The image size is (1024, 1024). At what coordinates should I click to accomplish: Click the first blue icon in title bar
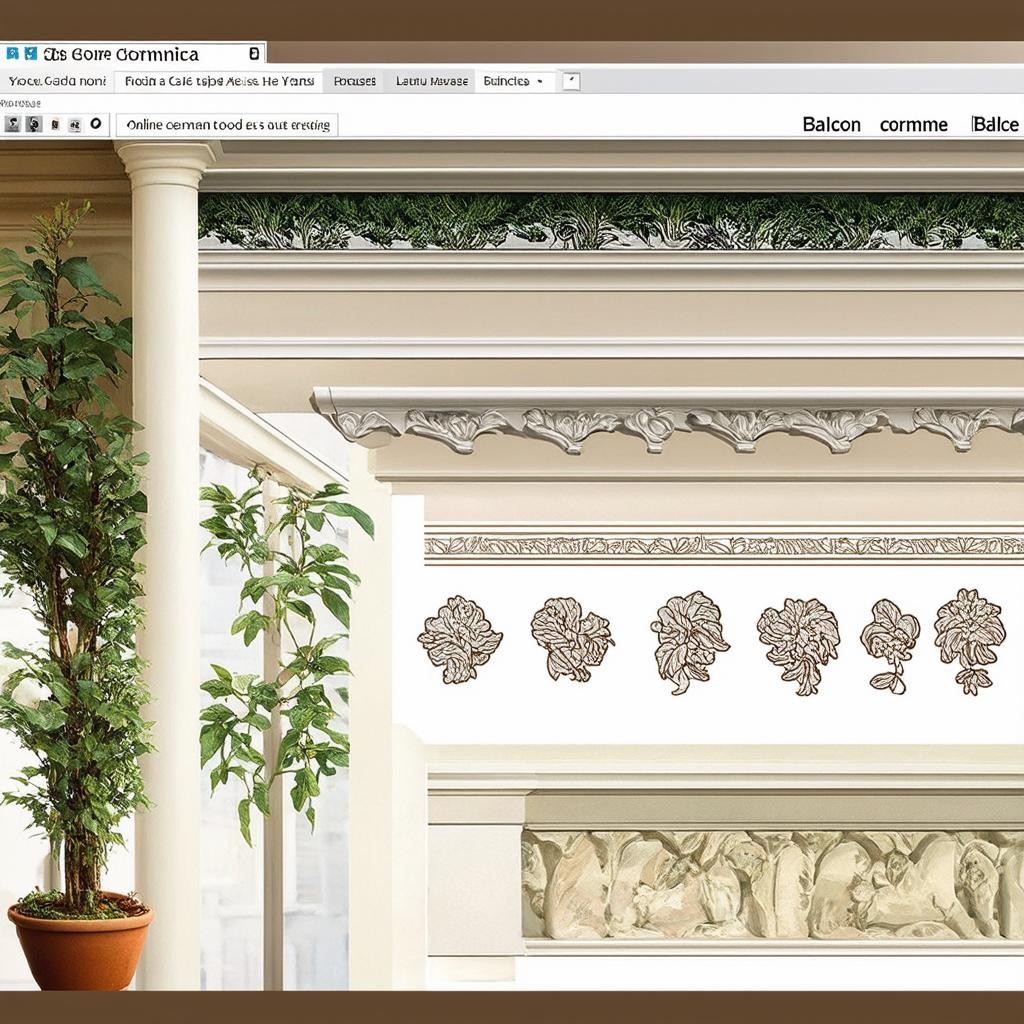12,54
